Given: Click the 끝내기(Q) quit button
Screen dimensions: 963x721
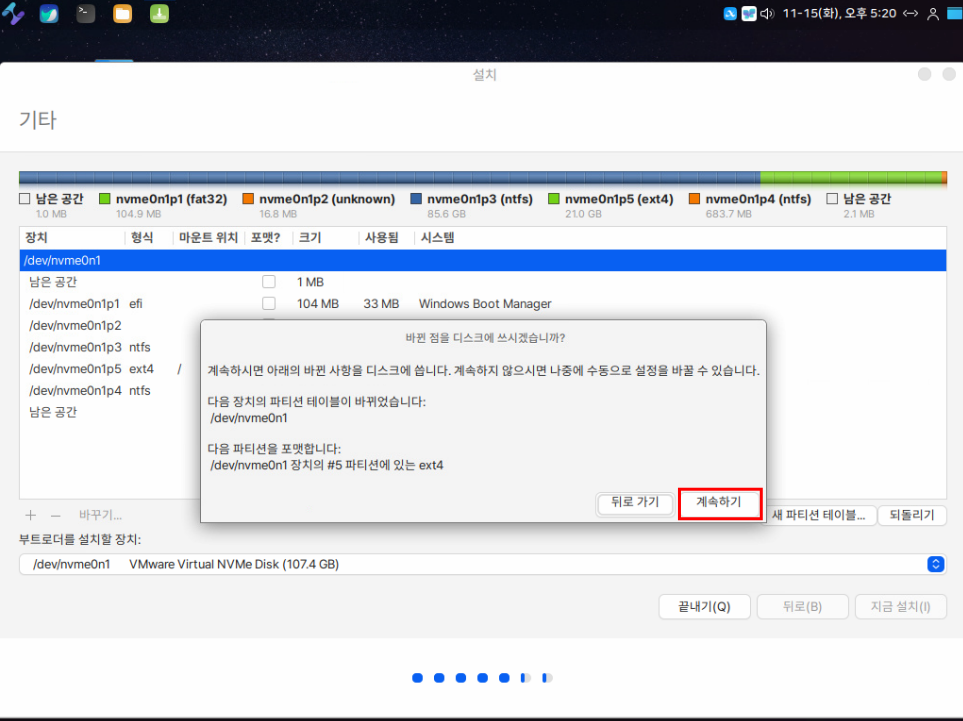Looking at the screenshot, I should 703,607.
